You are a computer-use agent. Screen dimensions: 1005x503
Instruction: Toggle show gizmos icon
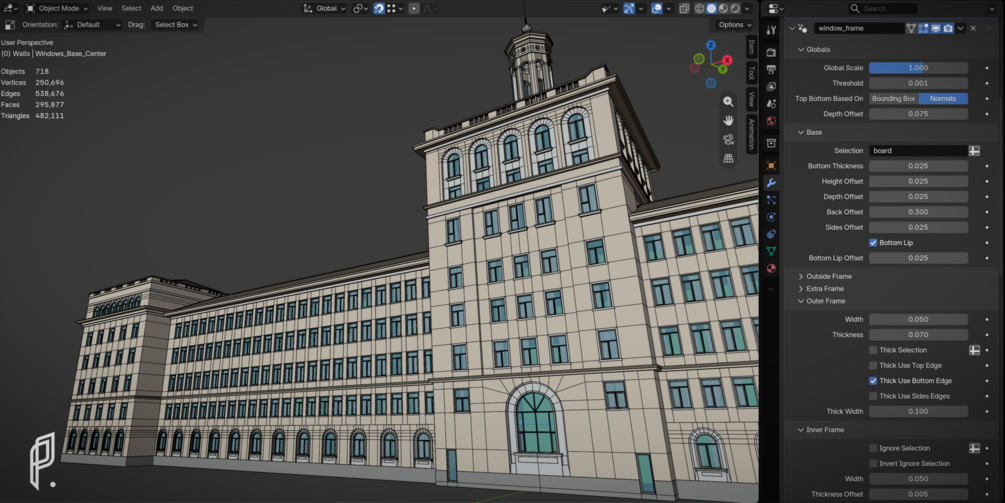(629, 8)
